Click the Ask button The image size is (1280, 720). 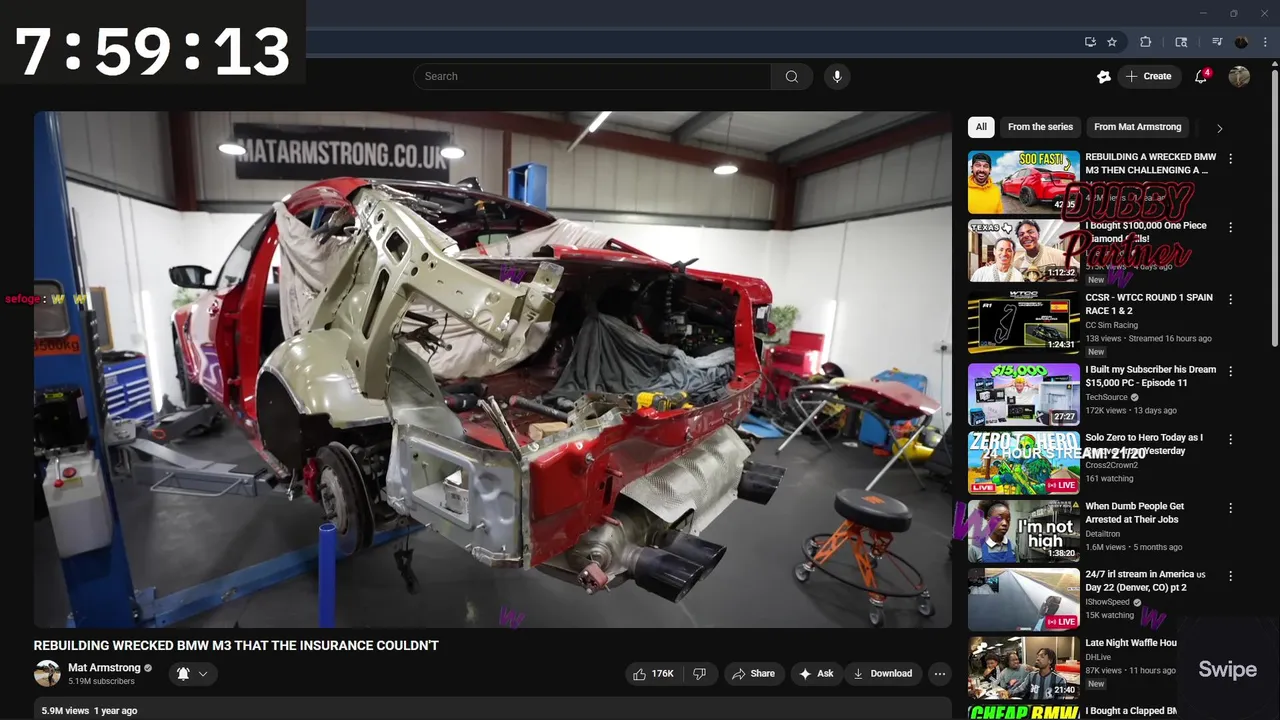tap(815, 674)
